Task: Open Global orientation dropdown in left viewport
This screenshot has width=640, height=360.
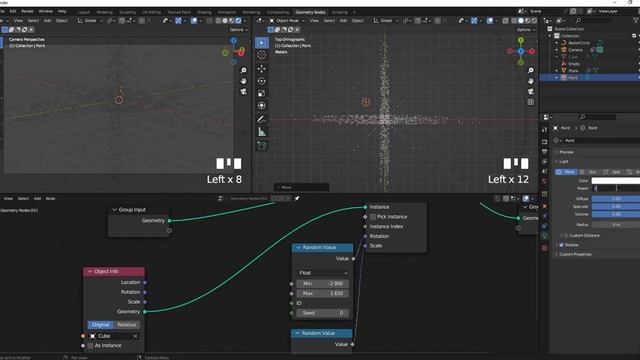Action: pos(90,20)
